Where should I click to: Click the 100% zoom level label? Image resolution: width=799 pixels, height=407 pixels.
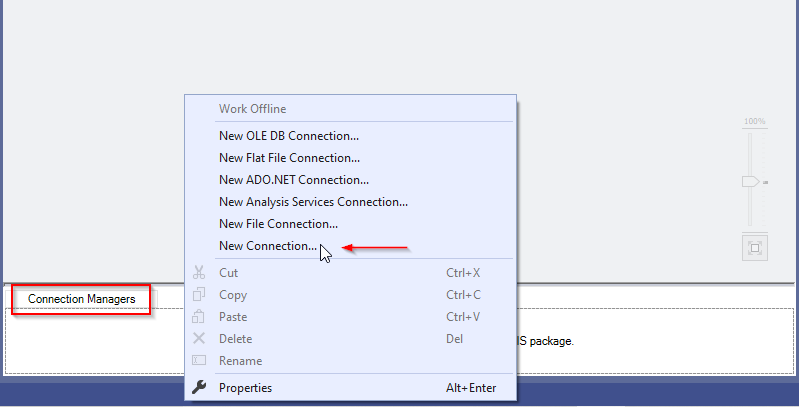pos(754,122)
